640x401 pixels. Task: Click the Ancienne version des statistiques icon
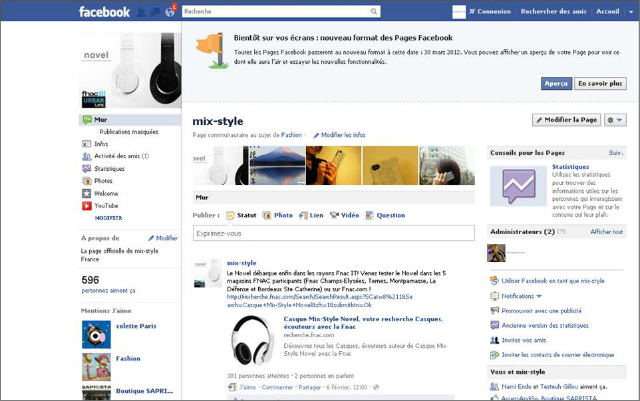click(x=494, y=325)
